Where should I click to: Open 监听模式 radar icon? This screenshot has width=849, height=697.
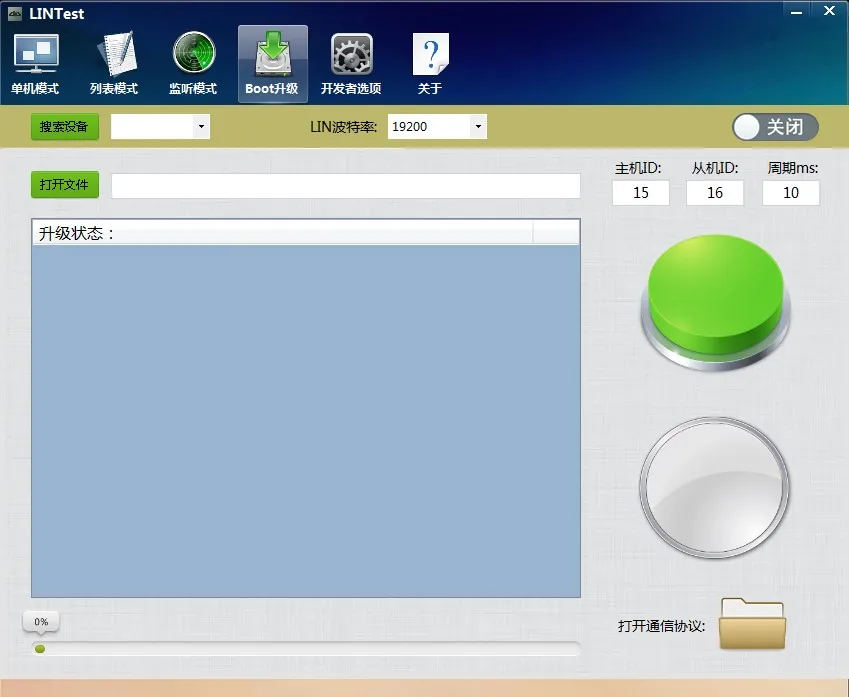coord(194,53)
